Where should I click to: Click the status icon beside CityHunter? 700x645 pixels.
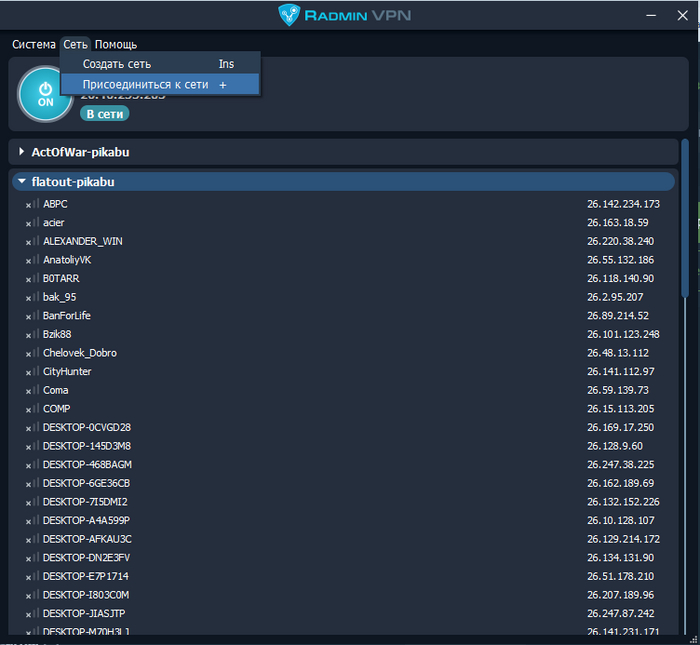(32, 372)
